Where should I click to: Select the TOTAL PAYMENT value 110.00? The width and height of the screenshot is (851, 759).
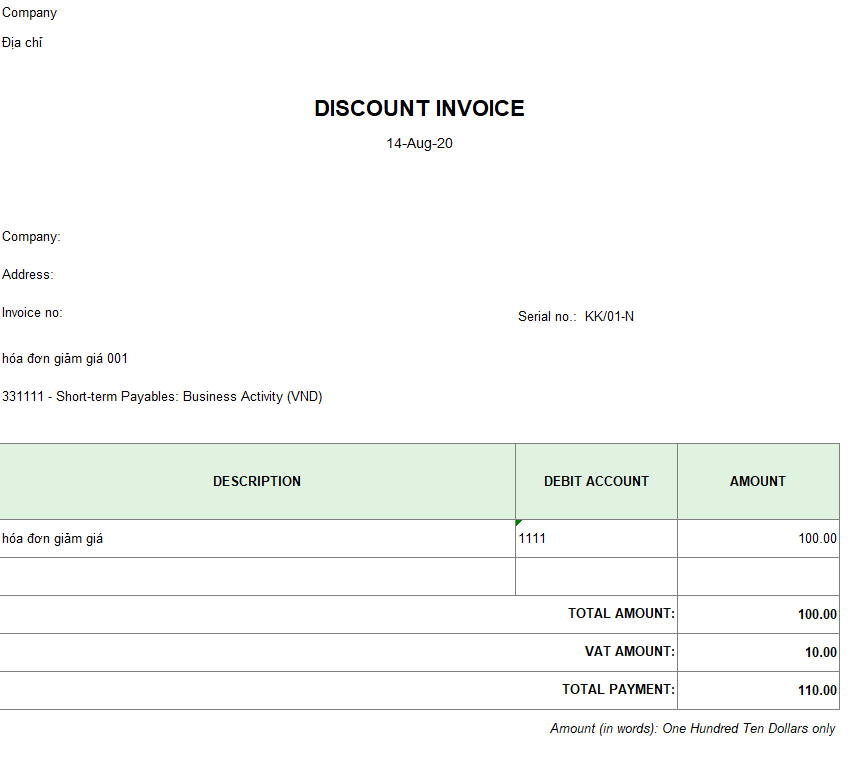click(x=816, y=691)
